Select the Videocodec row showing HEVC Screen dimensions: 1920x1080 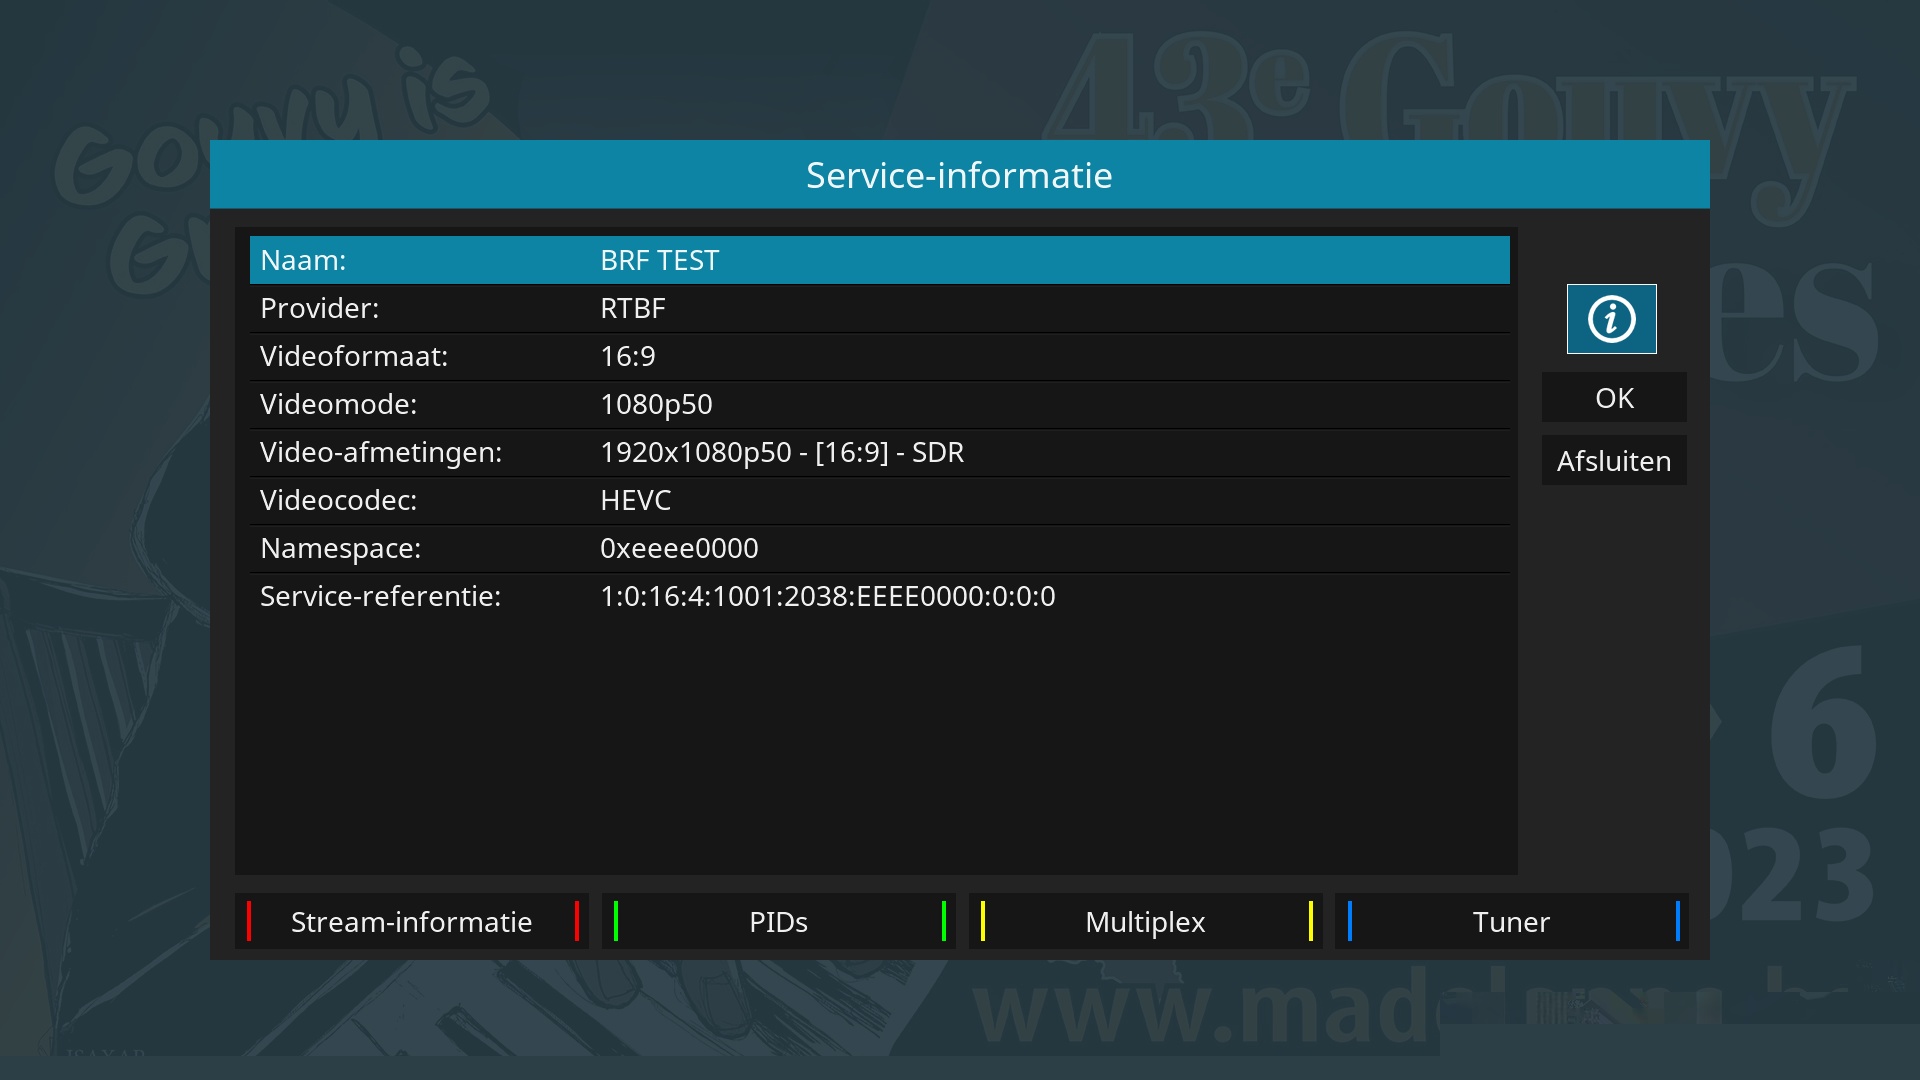tap(880, 500)
